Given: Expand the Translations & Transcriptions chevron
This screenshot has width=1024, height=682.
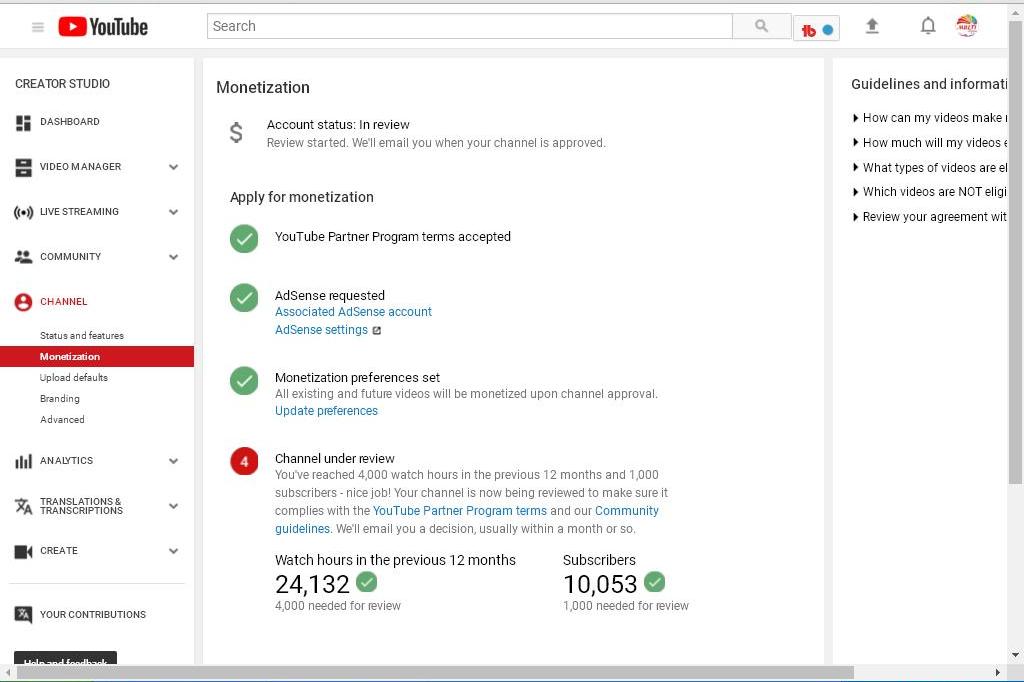Looking at the screenshot, I should click(x=174, y=506).
